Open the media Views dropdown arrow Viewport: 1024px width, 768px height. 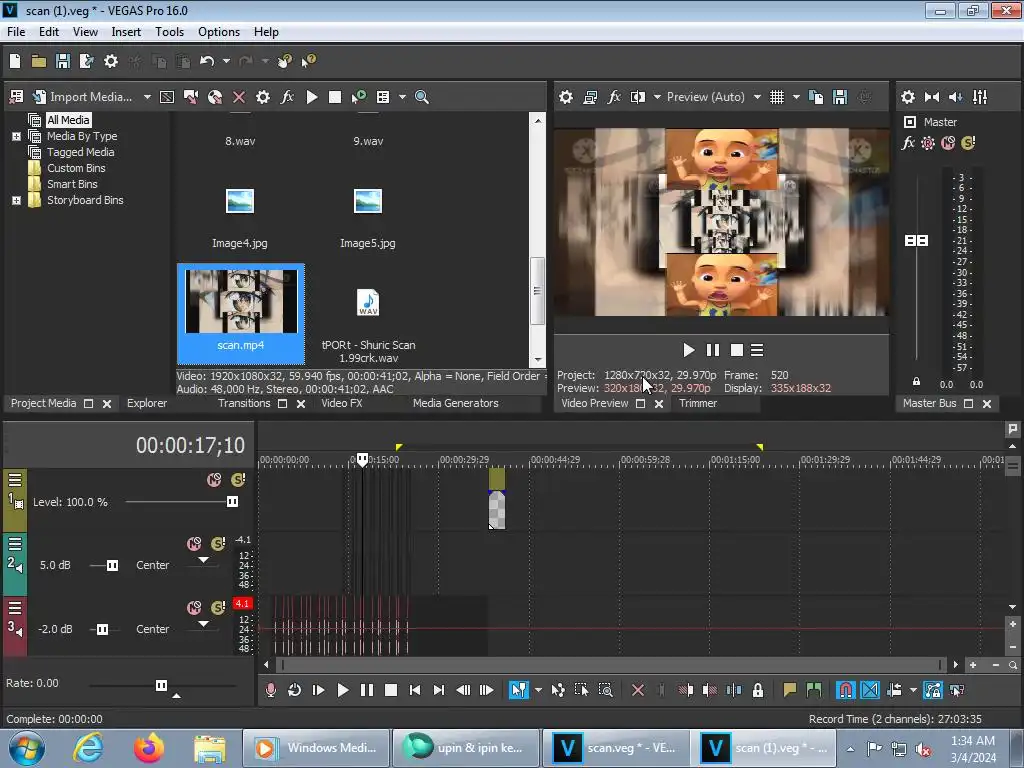[402, 97]
